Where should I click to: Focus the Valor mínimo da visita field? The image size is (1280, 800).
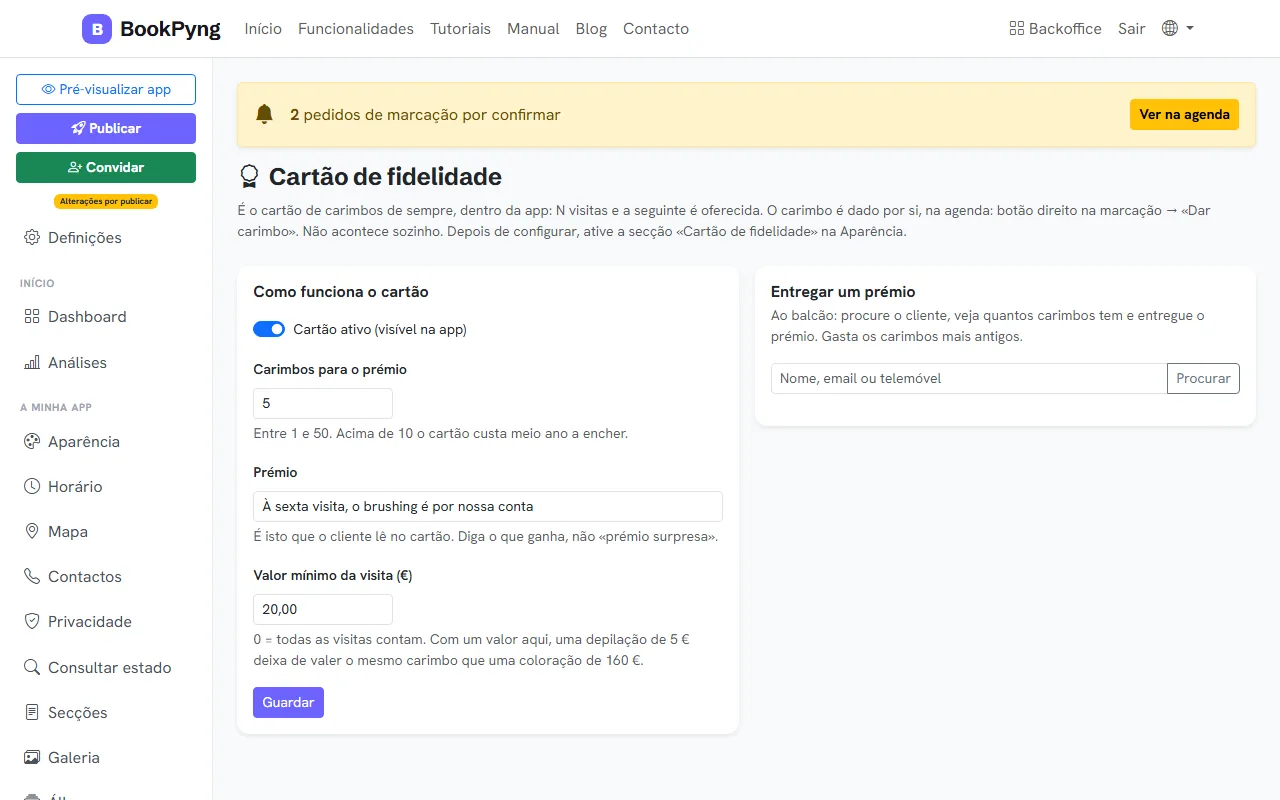click(x=323, y=609)
